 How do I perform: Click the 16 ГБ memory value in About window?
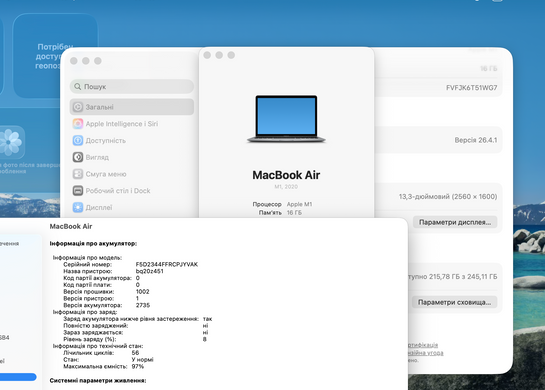tap(294, 213)
